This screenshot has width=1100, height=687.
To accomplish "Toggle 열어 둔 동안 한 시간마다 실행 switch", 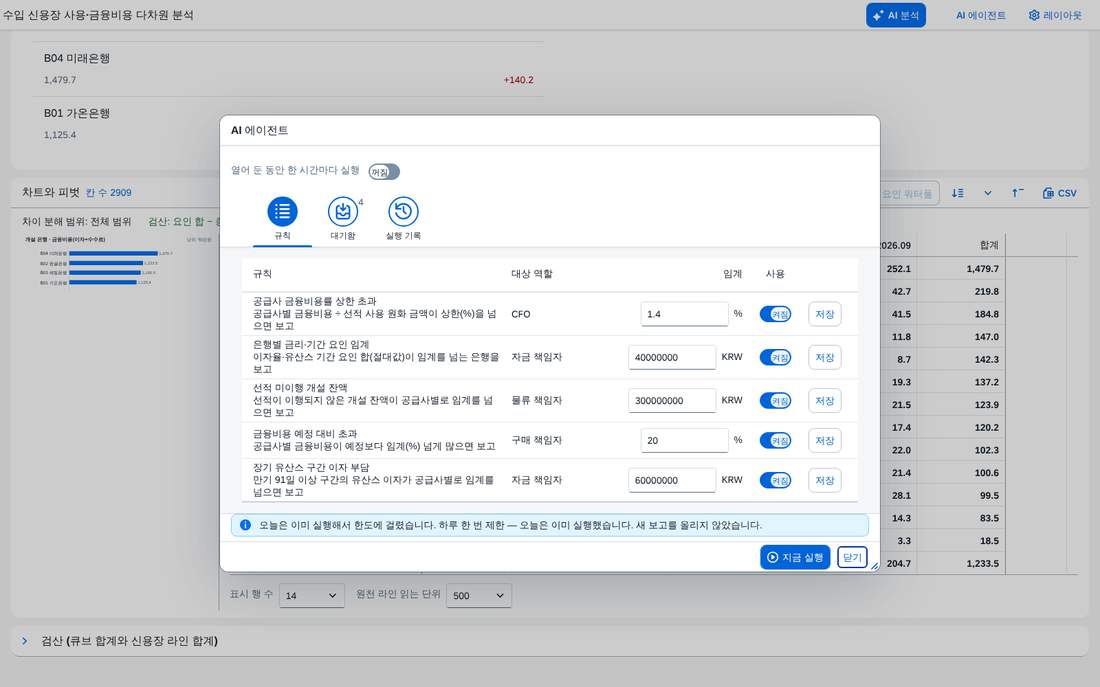I will pos(384,172).
